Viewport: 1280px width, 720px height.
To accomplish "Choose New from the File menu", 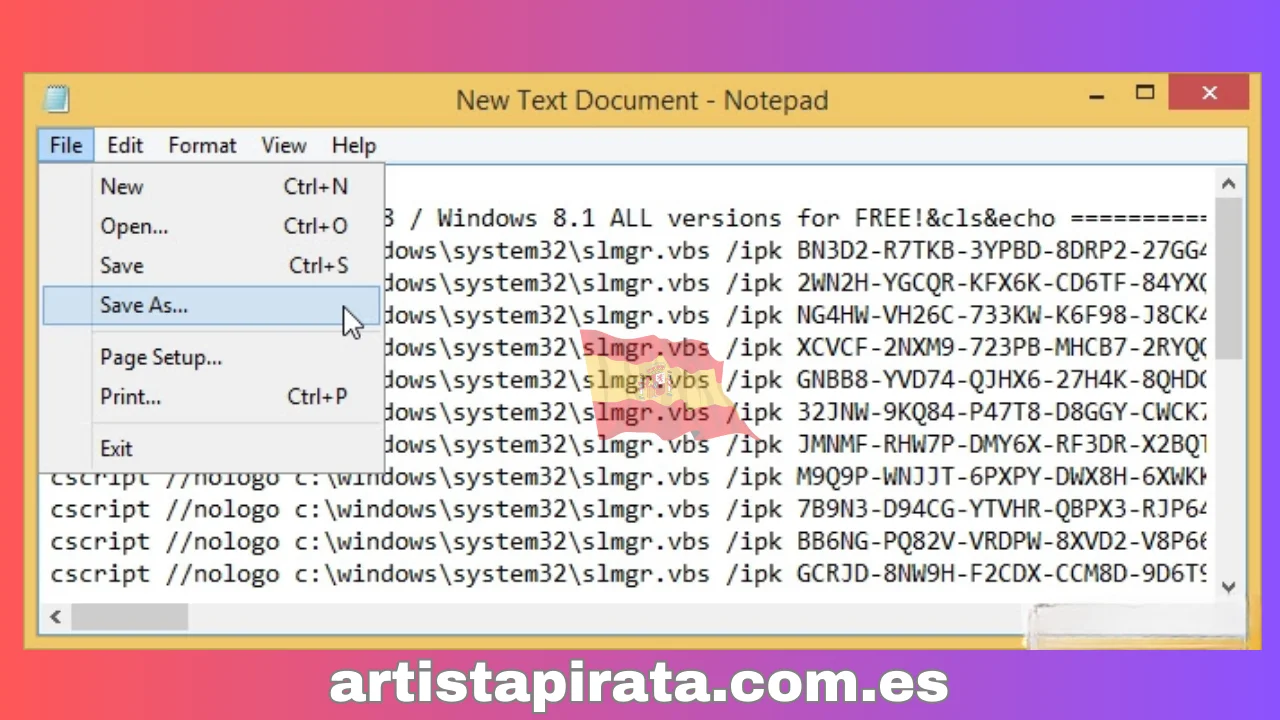I will tap(211, 186).
